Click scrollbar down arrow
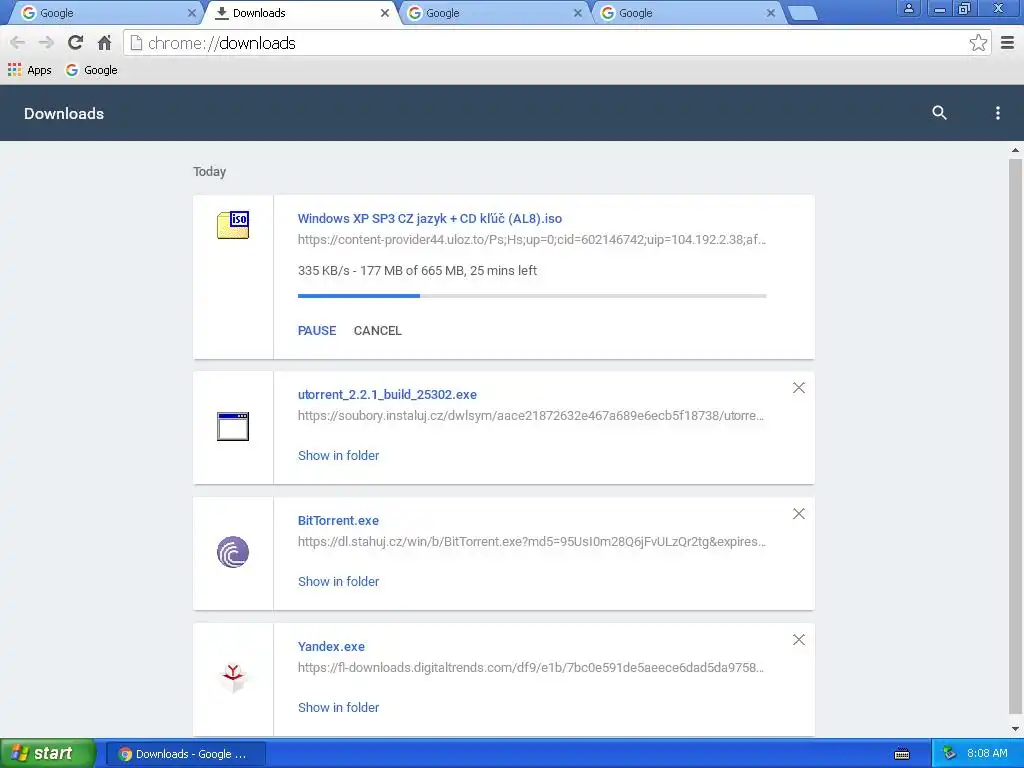The image size is (1024, 768). pyautogui.click(x=1015, y=729)
